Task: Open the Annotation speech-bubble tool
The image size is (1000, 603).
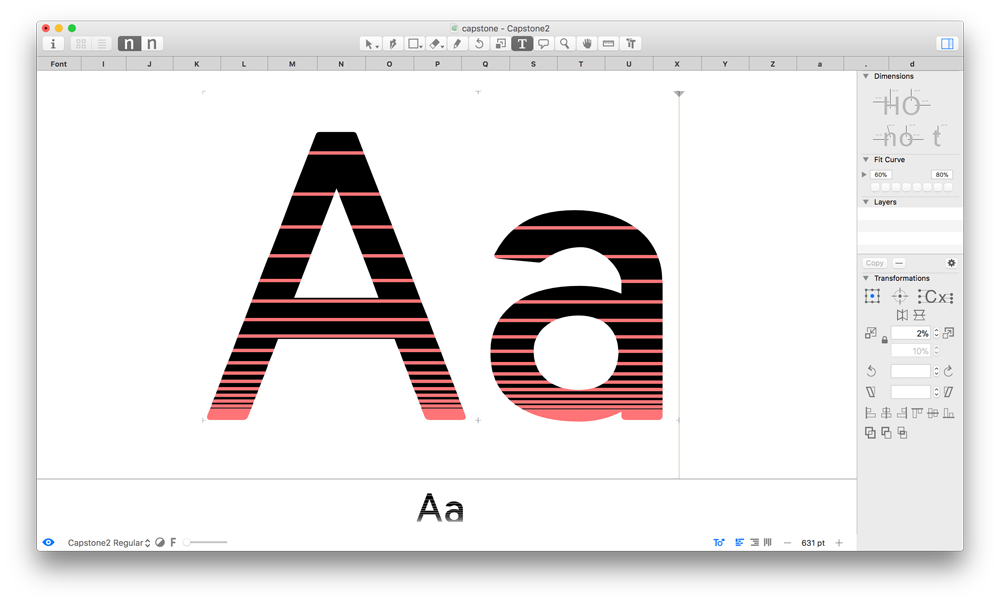Action: [x=543, y=43]
